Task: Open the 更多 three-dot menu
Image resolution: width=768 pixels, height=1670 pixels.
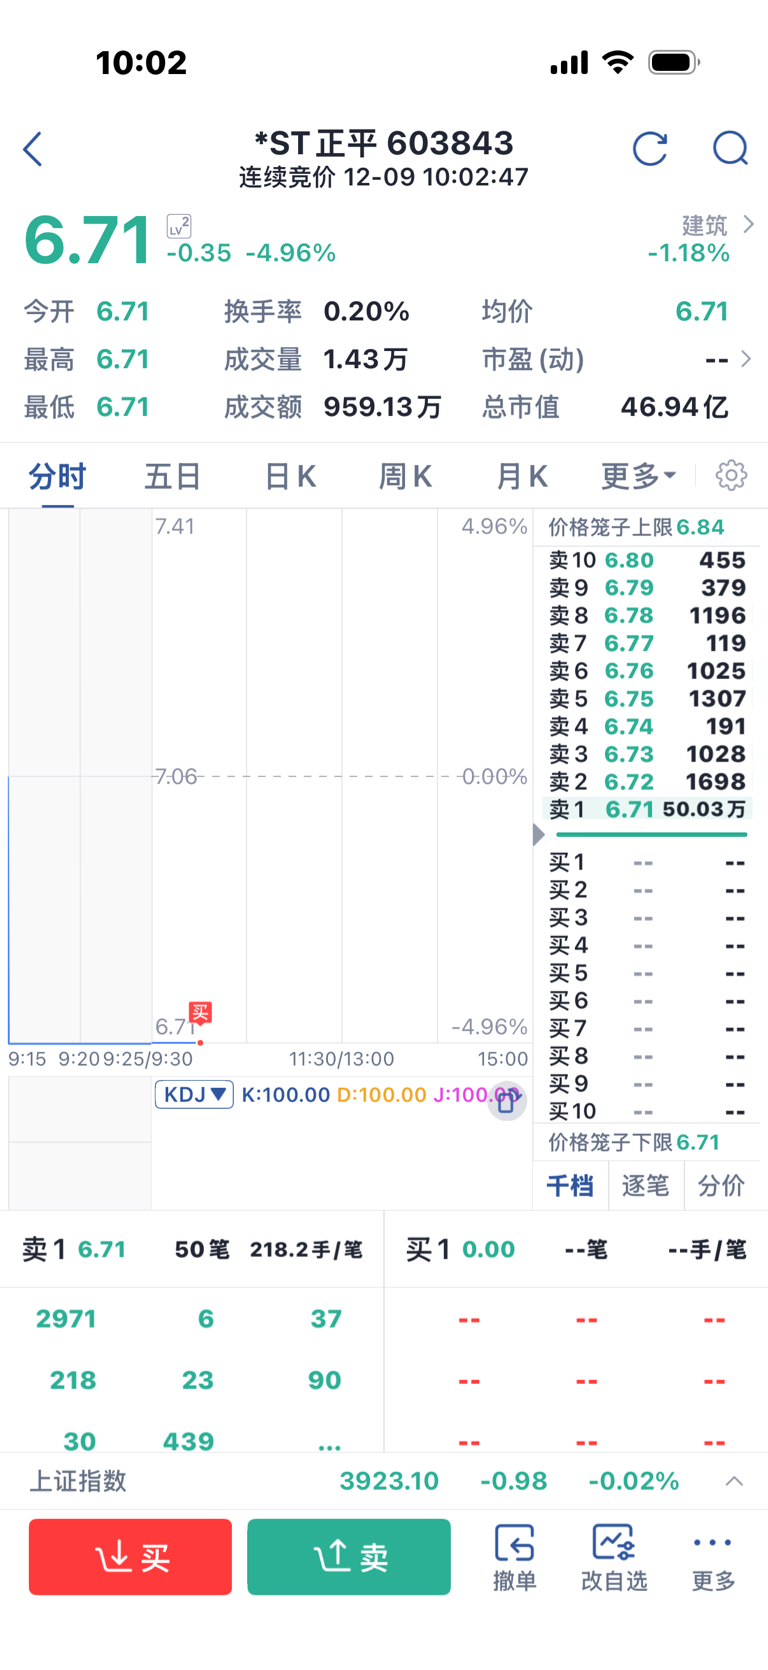Action: 713,1556
